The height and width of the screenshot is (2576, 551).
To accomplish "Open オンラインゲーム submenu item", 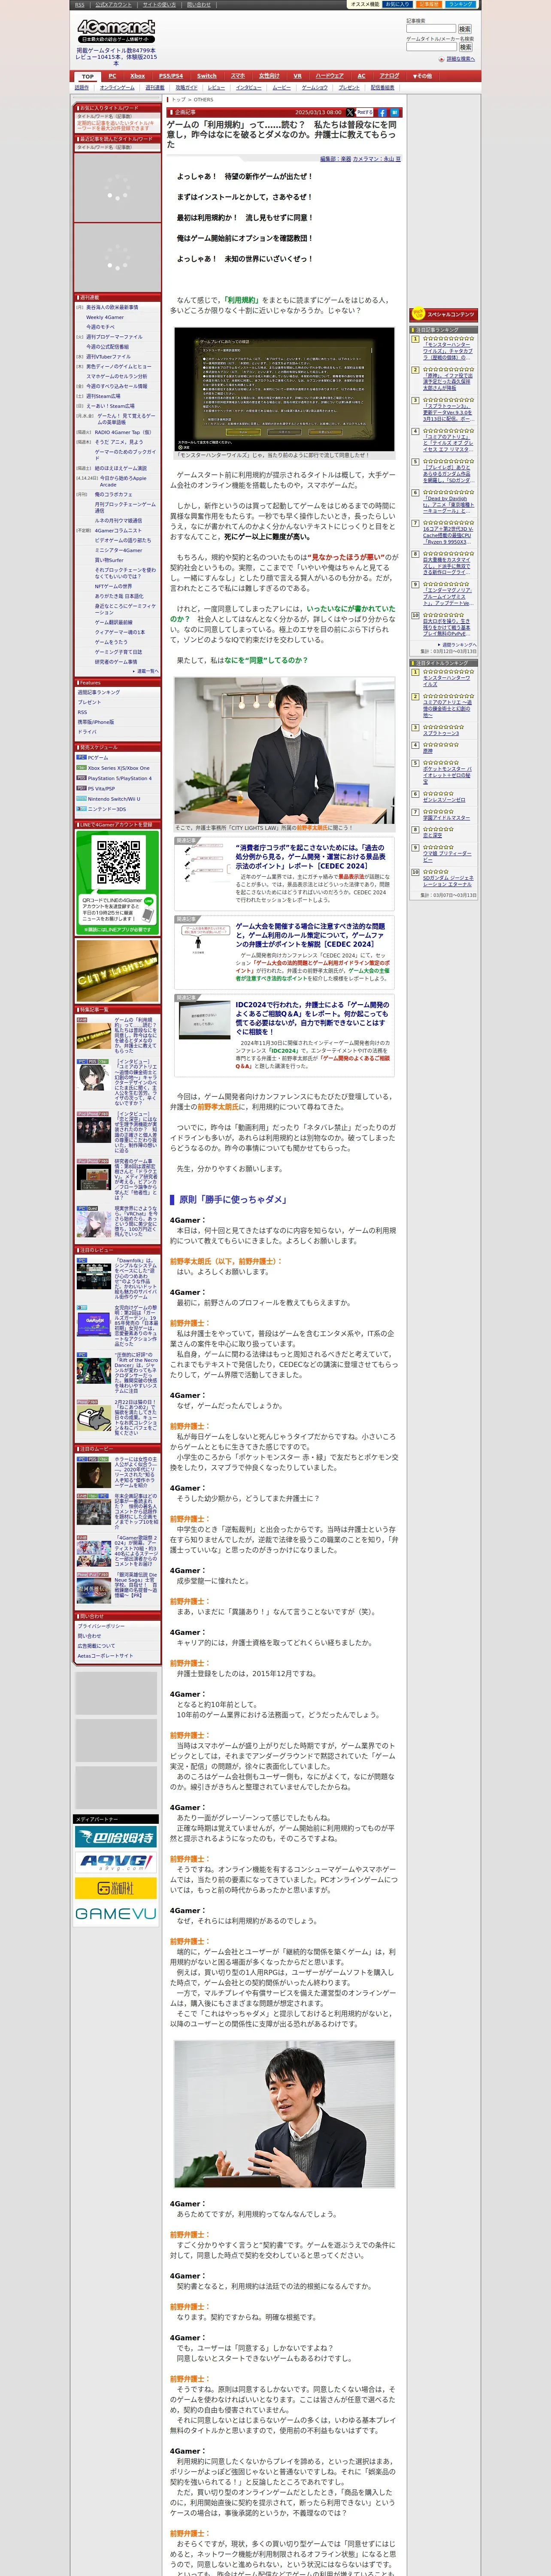I will 117,87.
